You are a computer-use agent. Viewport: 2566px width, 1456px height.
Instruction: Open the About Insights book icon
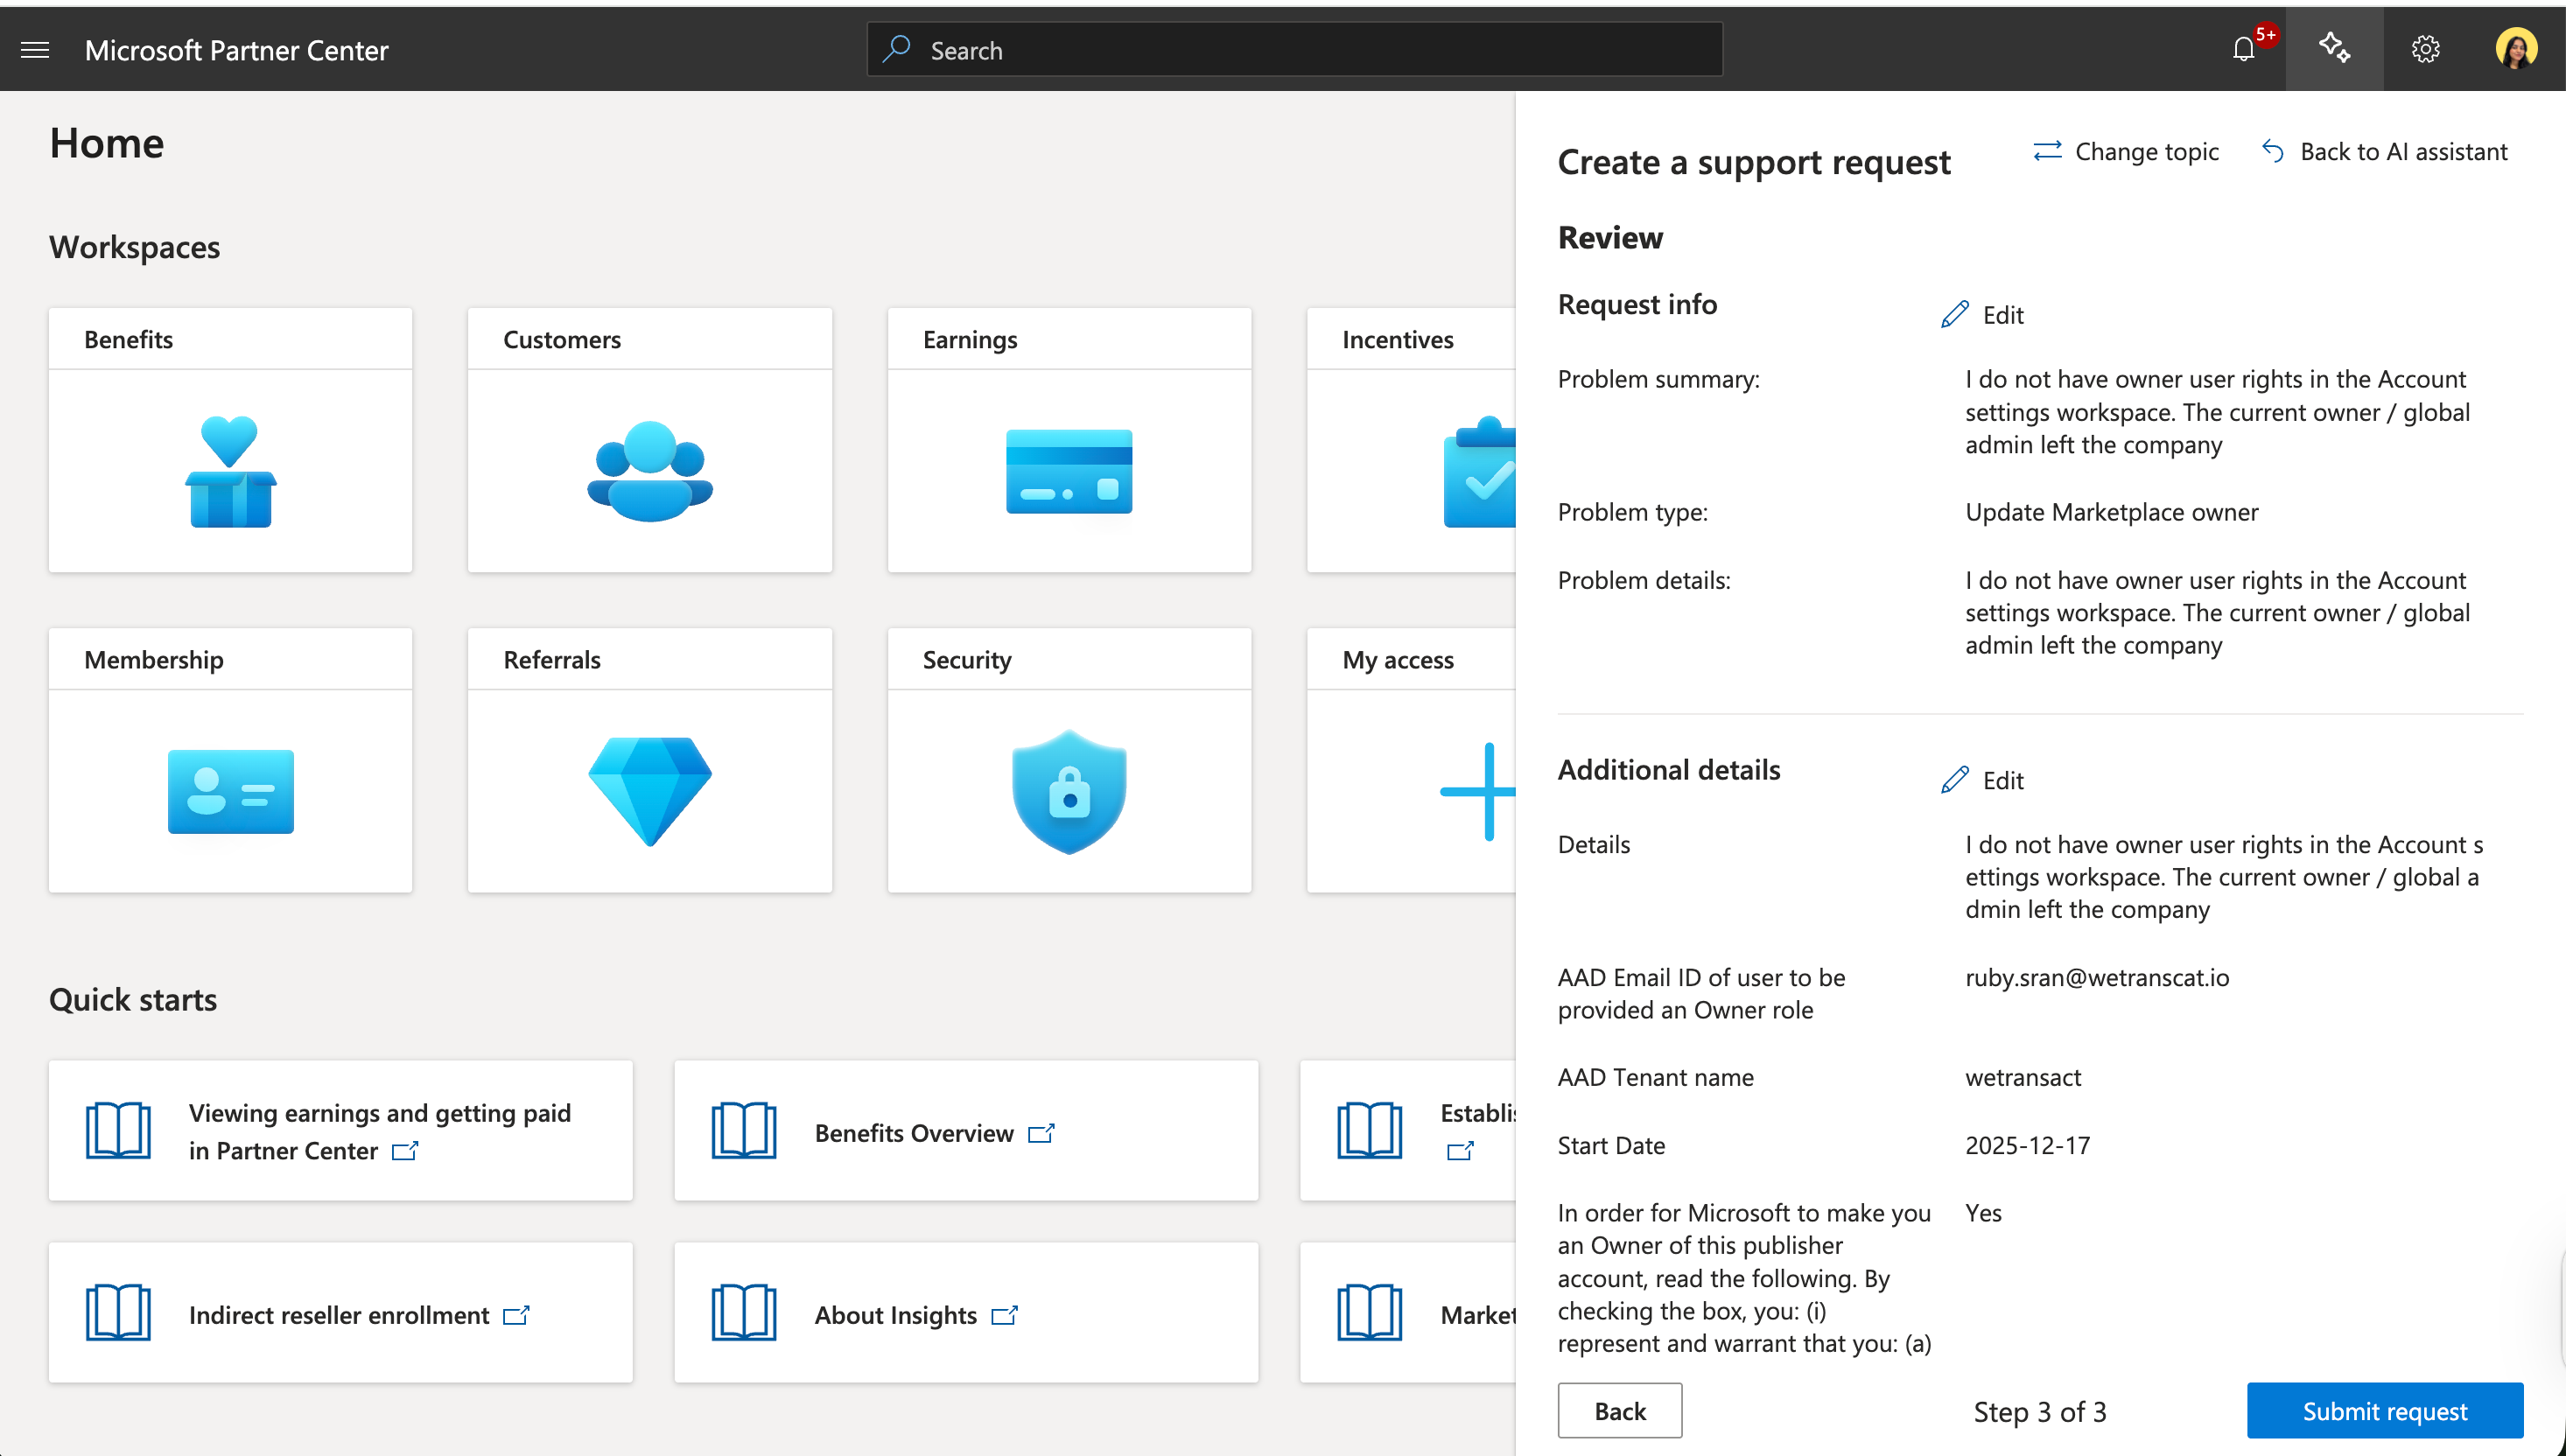tap(744, 1312)
